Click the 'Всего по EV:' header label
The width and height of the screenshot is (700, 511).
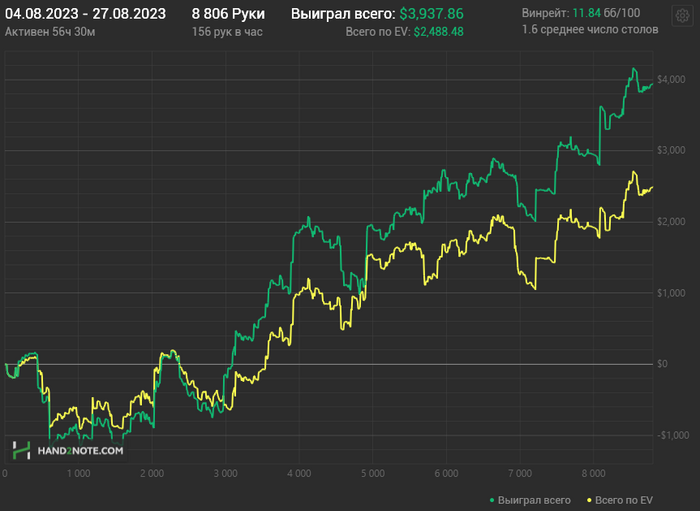pyautogui.click(x=378, y=32)
